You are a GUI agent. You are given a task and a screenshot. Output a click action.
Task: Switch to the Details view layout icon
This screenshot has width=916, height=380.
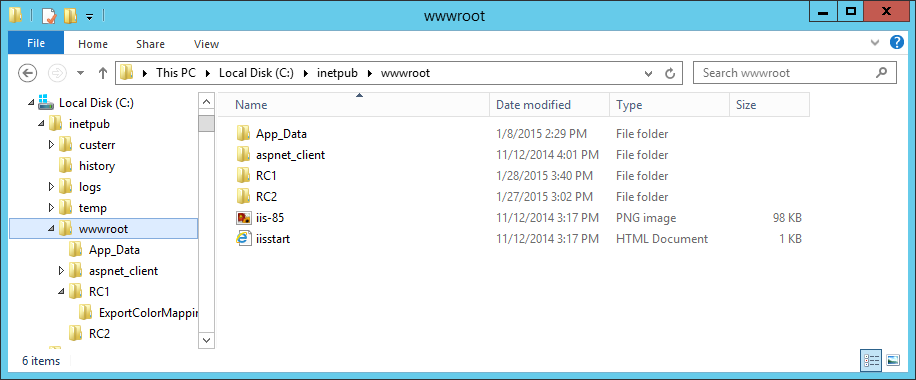871,360
